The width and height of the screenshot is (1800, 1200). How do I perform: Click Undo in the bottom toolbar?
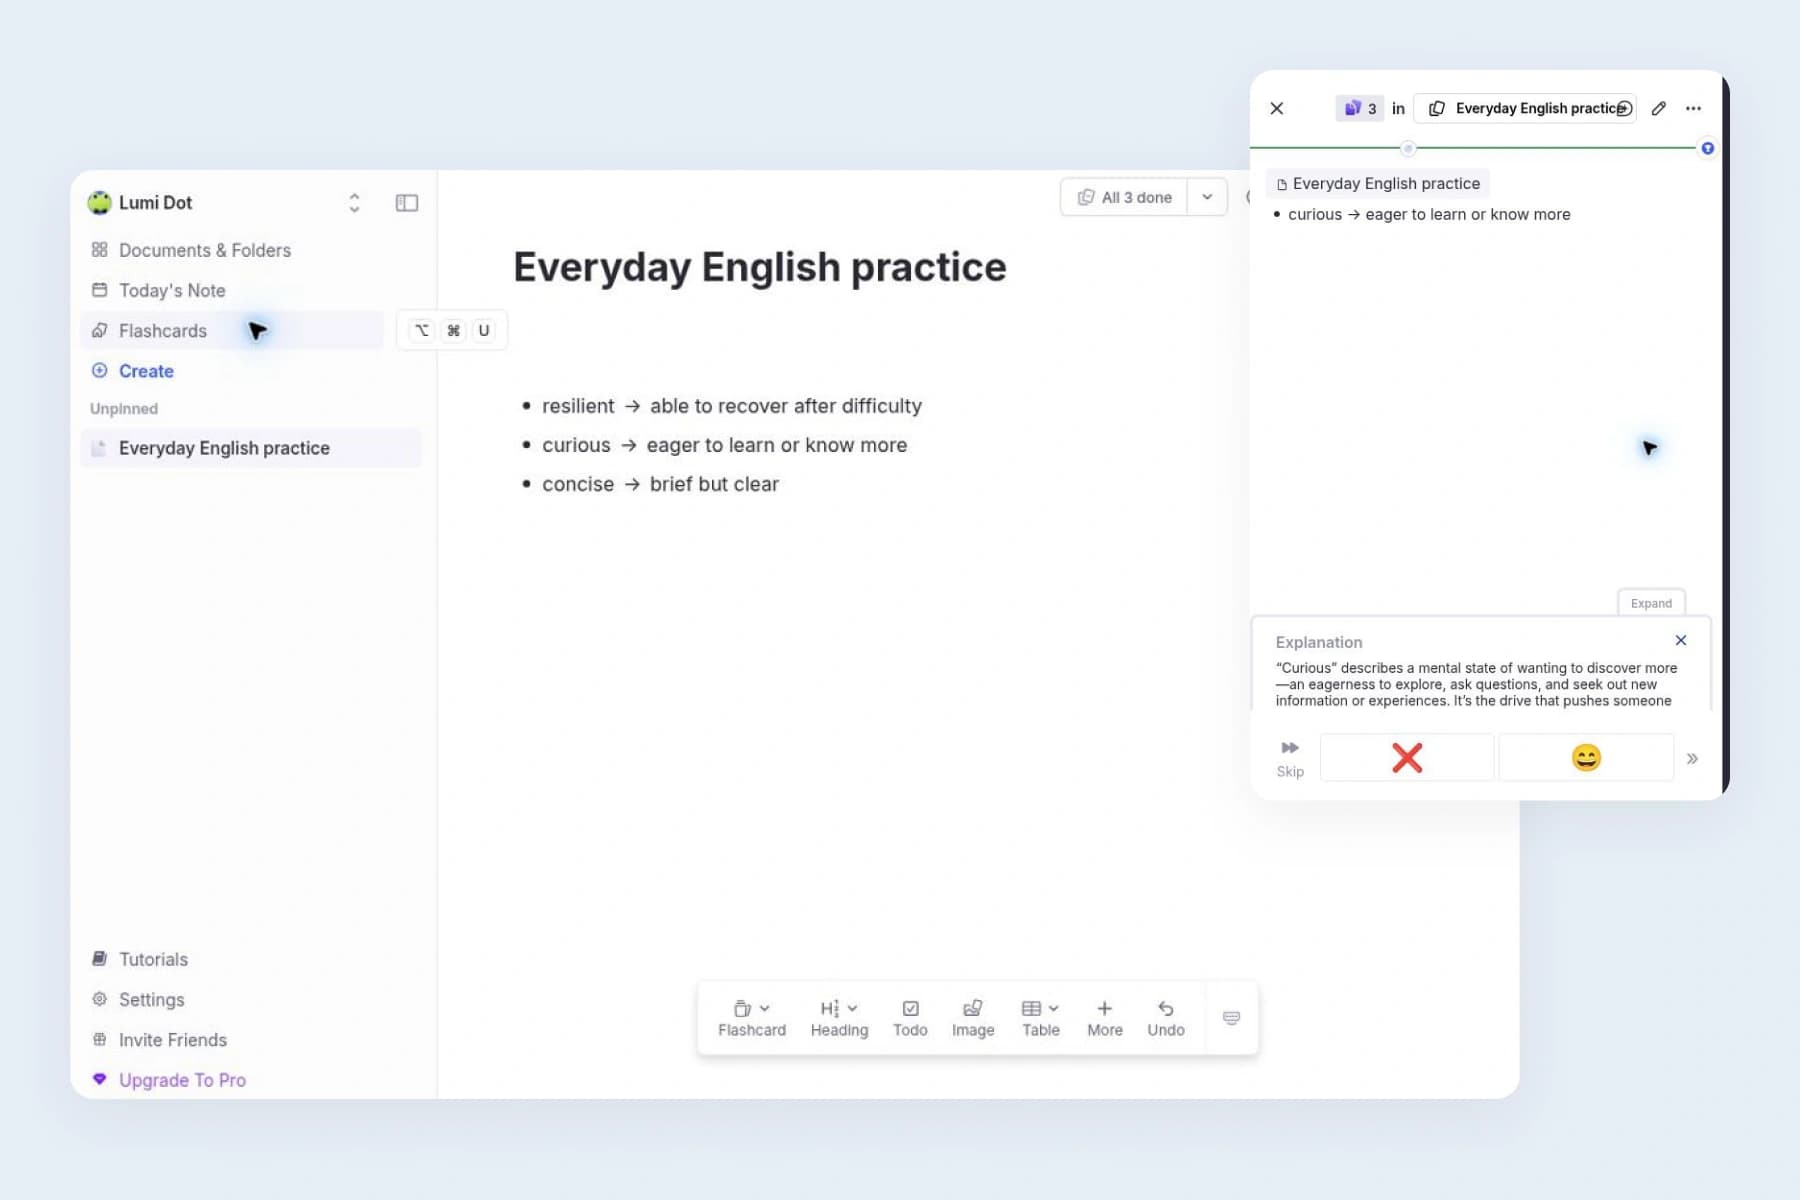1166,1018
